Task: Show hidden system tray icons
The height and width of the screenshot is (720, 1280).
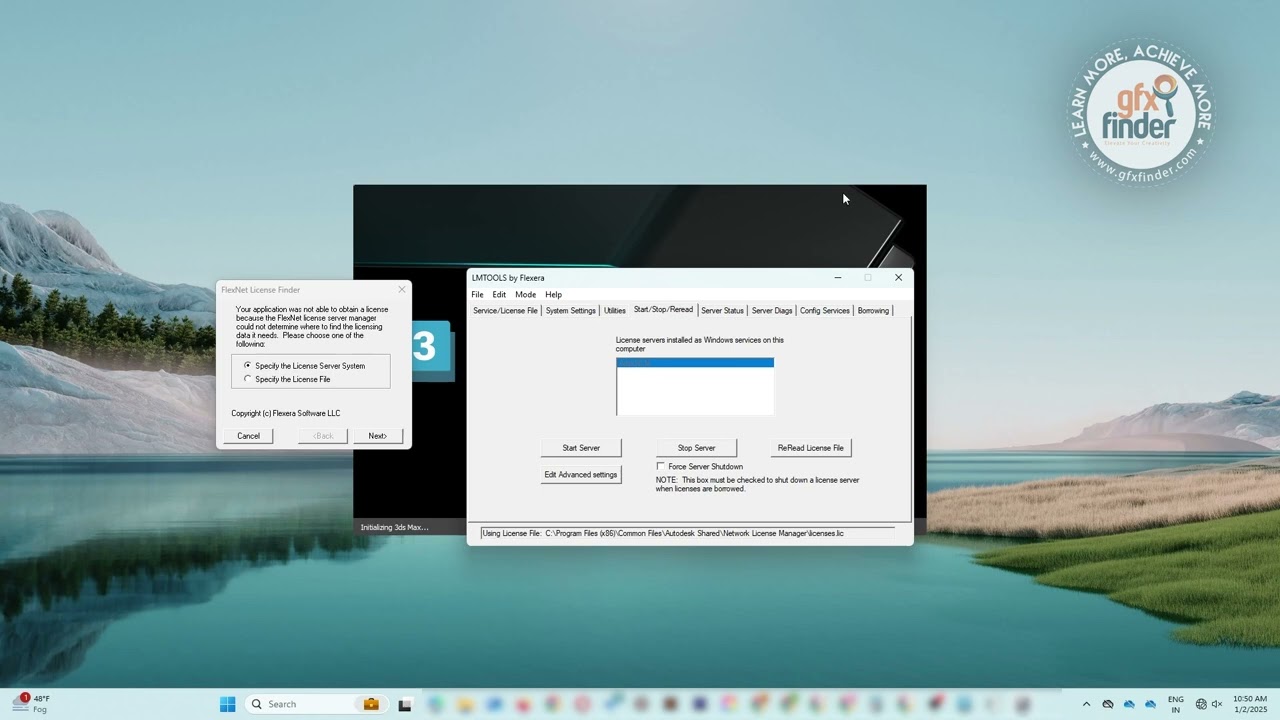Action: point(1086,704)
